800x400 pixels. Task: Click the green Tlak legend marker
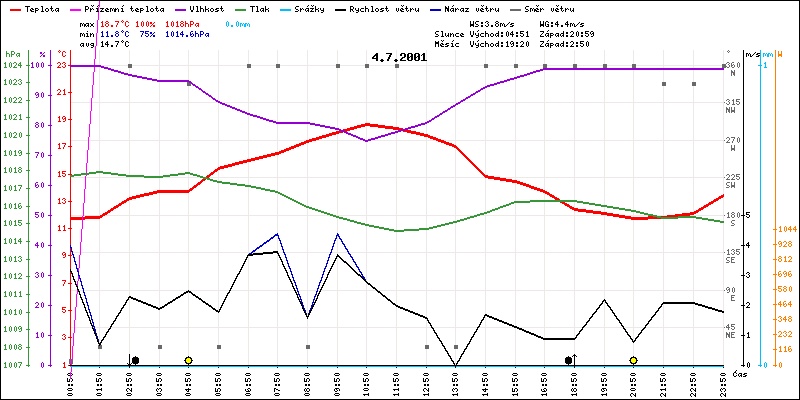coord(256,7)
